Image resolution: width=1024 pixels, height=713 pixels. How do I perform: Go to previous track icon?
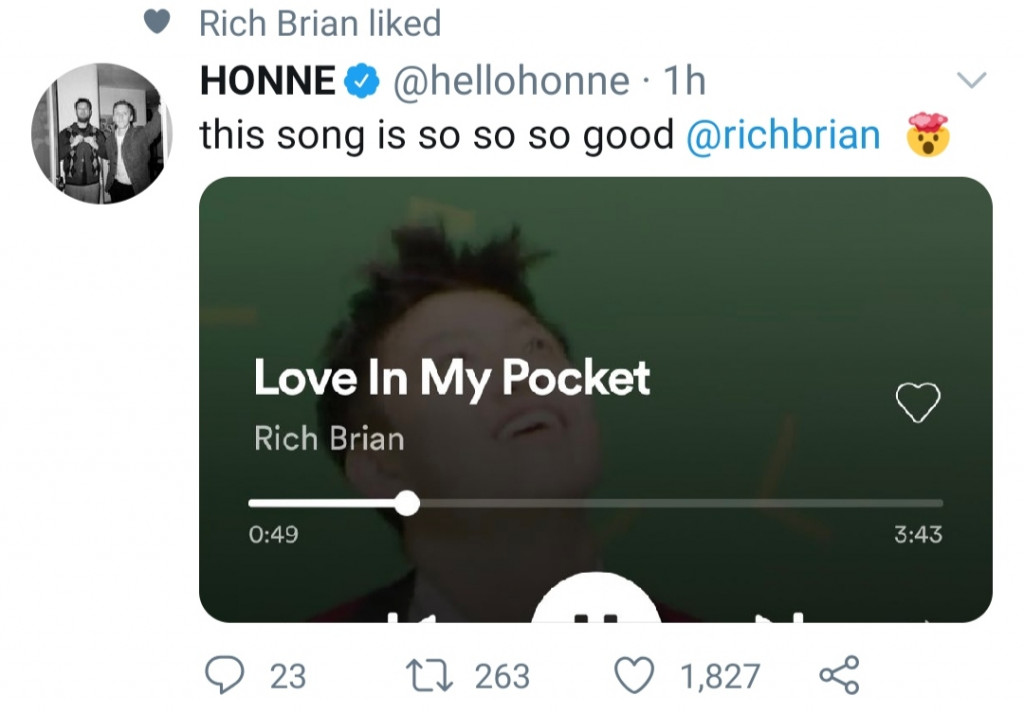[x=422, y=617]
